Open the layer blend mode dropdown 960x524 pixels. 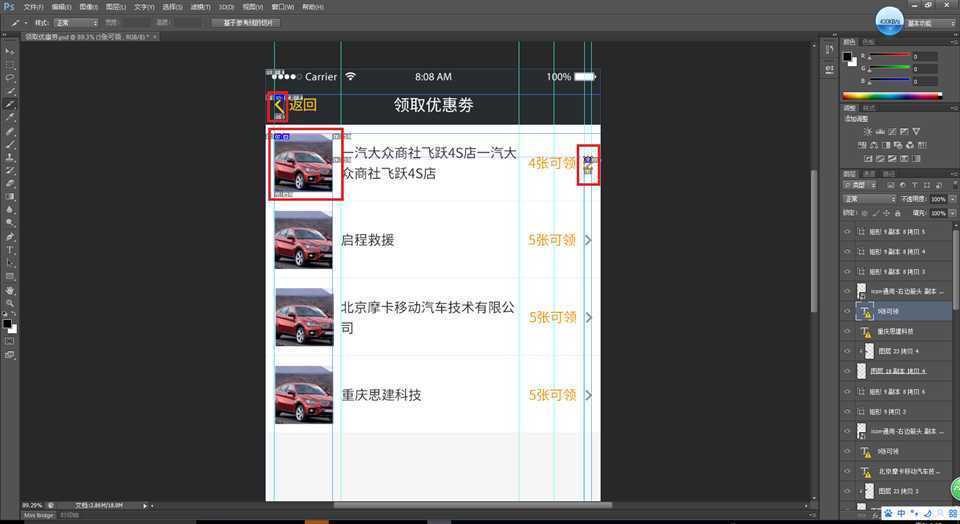pyautogui.click(x=869, y=199)
